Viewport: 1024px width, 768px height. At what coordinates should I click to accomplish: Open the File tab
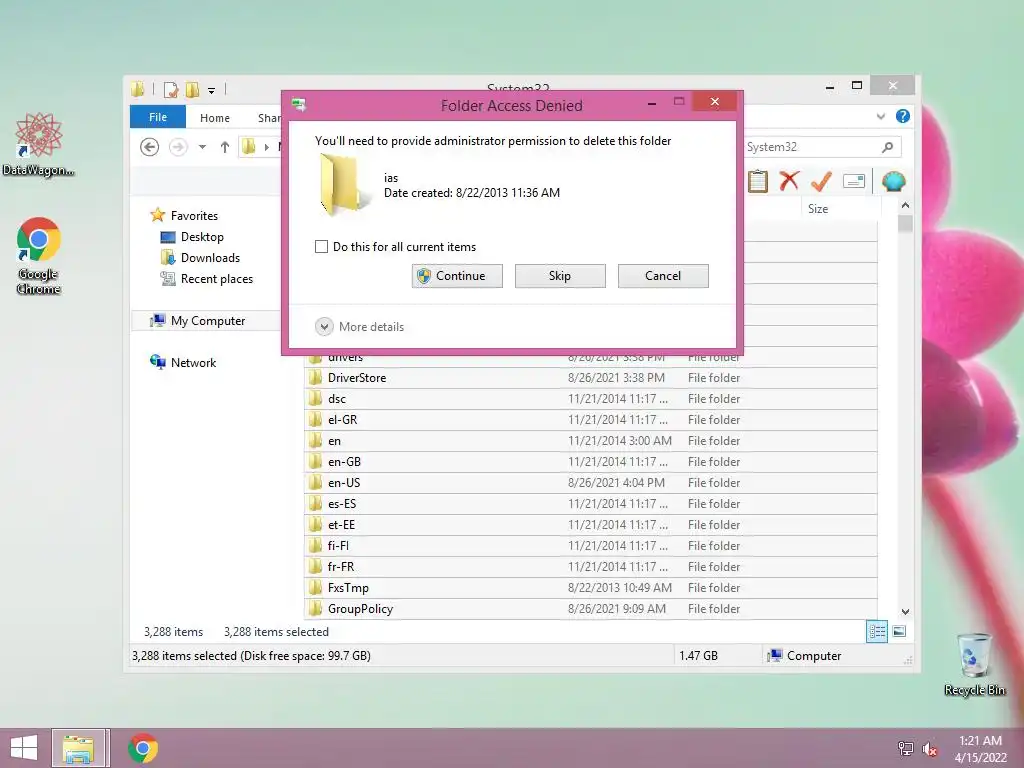(x=158, y=117)
